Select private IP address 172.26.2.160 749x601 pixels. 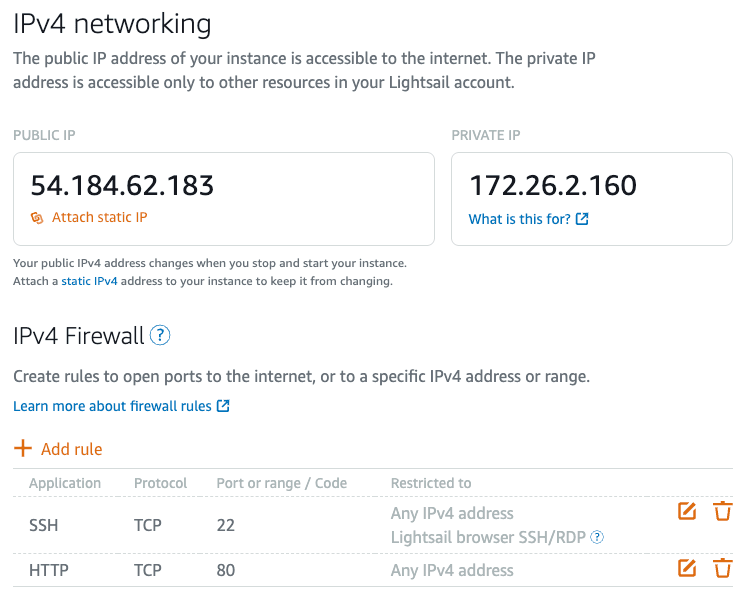tap(553, 185)
